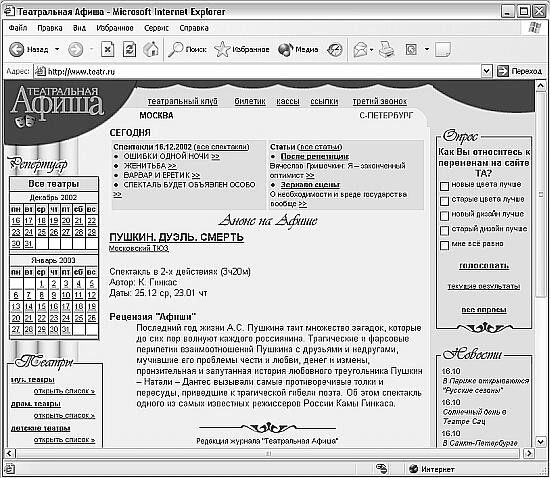Screen dimensions: 550x478
Task: Refresh the page via toolbar icon
Action: (129, 49)
